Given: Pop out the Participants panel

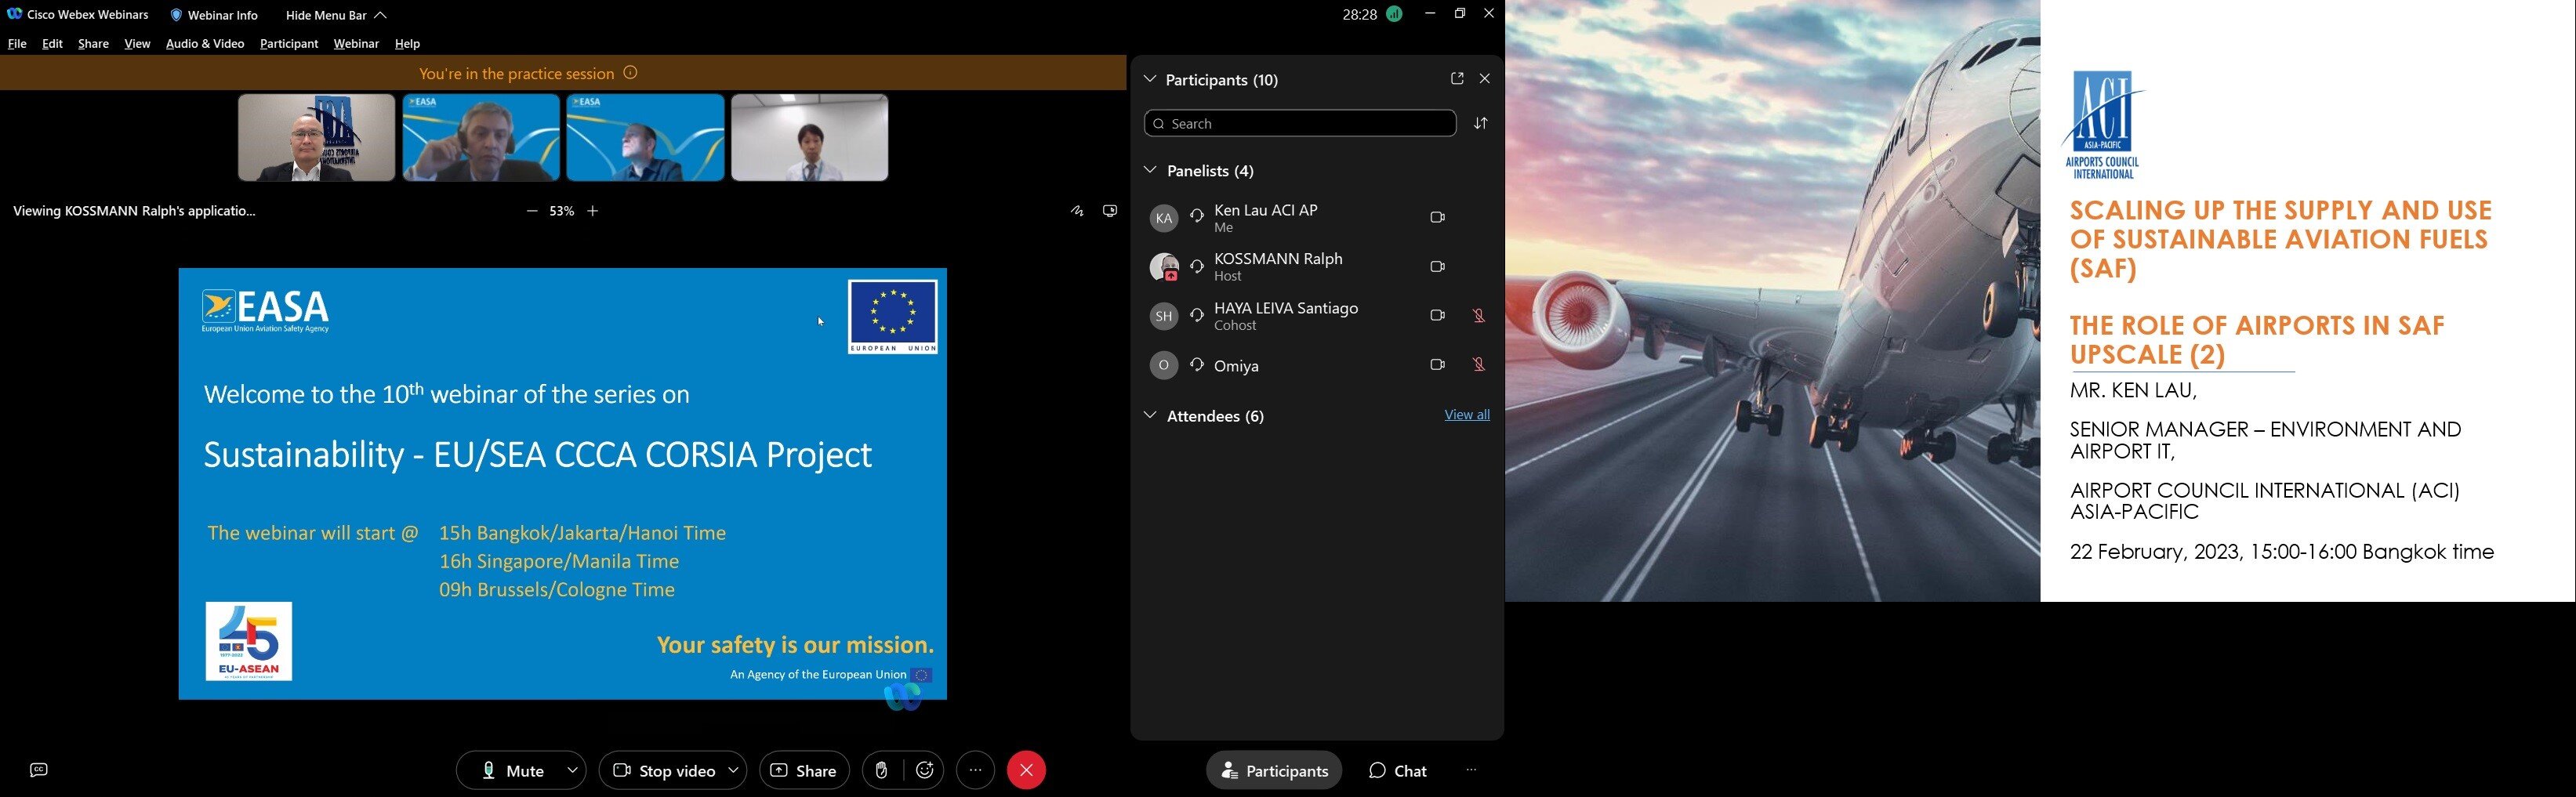Looking at the screenshot, I should pyautogui.click(x=1456, y=79).
